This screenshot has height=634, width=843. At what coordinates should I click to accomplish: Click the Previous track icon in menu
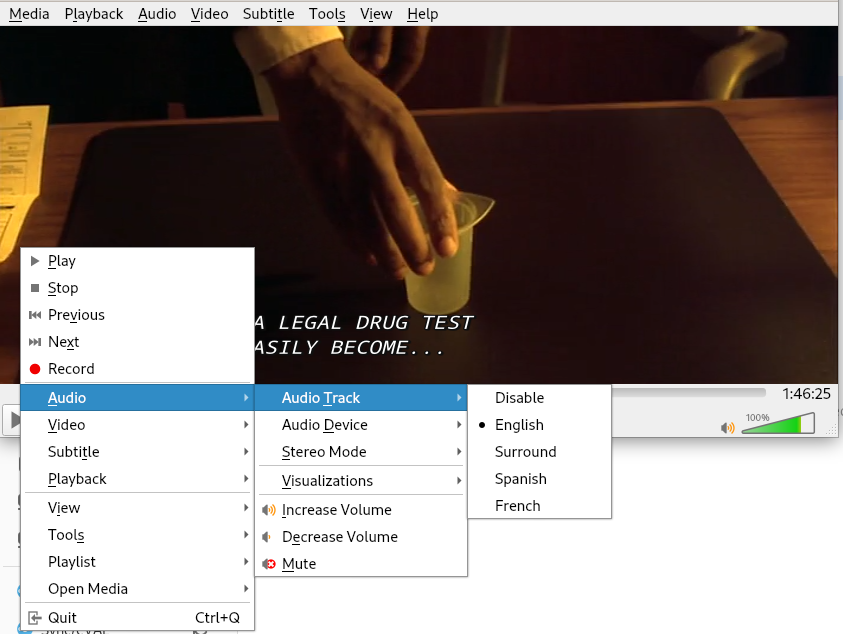tap(35, 315)
